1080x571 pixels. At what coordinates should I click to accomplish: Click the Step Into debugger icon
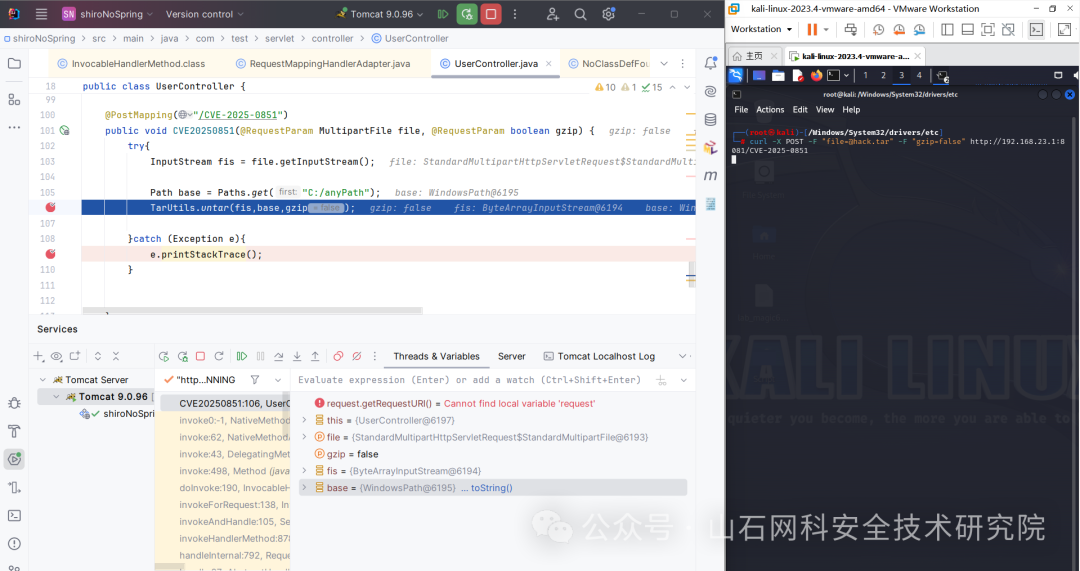(297, 356)
